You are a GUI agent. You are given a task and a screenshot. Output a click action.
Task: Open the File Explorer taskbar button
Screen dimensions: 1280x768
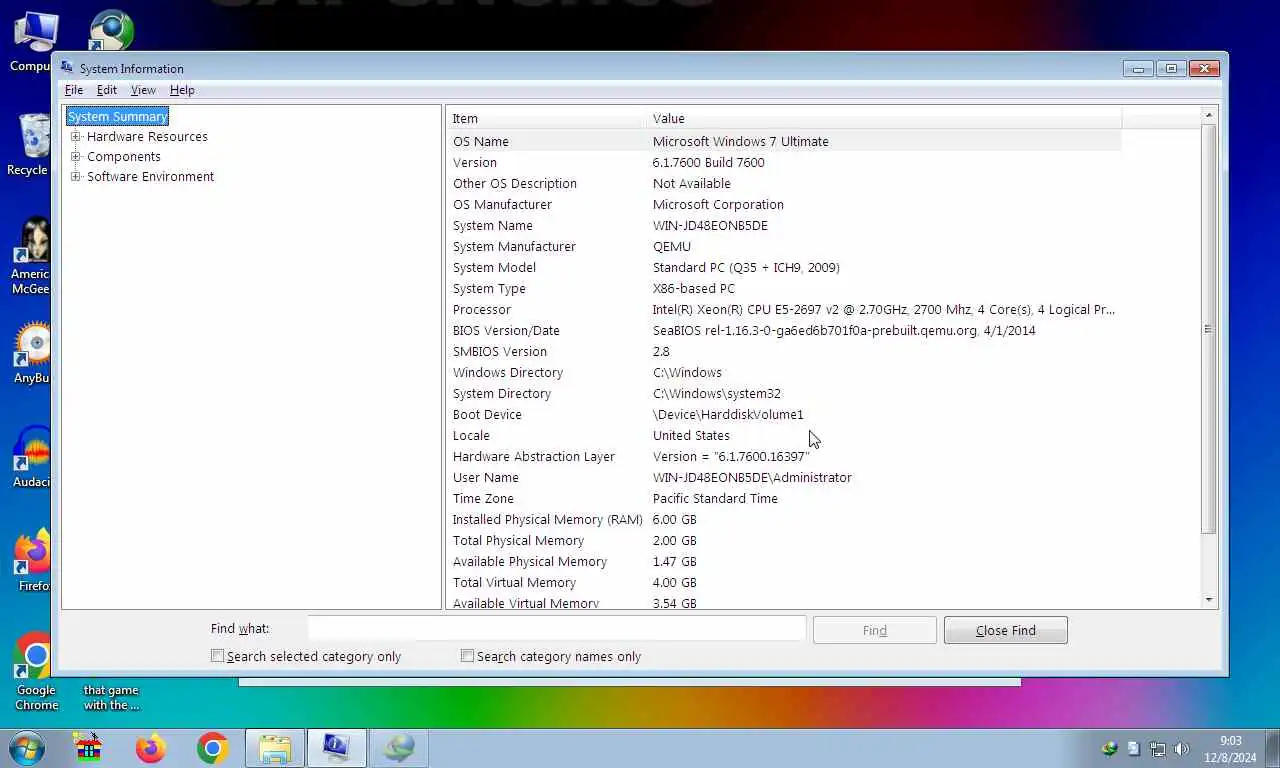pyautogui.click(x=274, y=748)
